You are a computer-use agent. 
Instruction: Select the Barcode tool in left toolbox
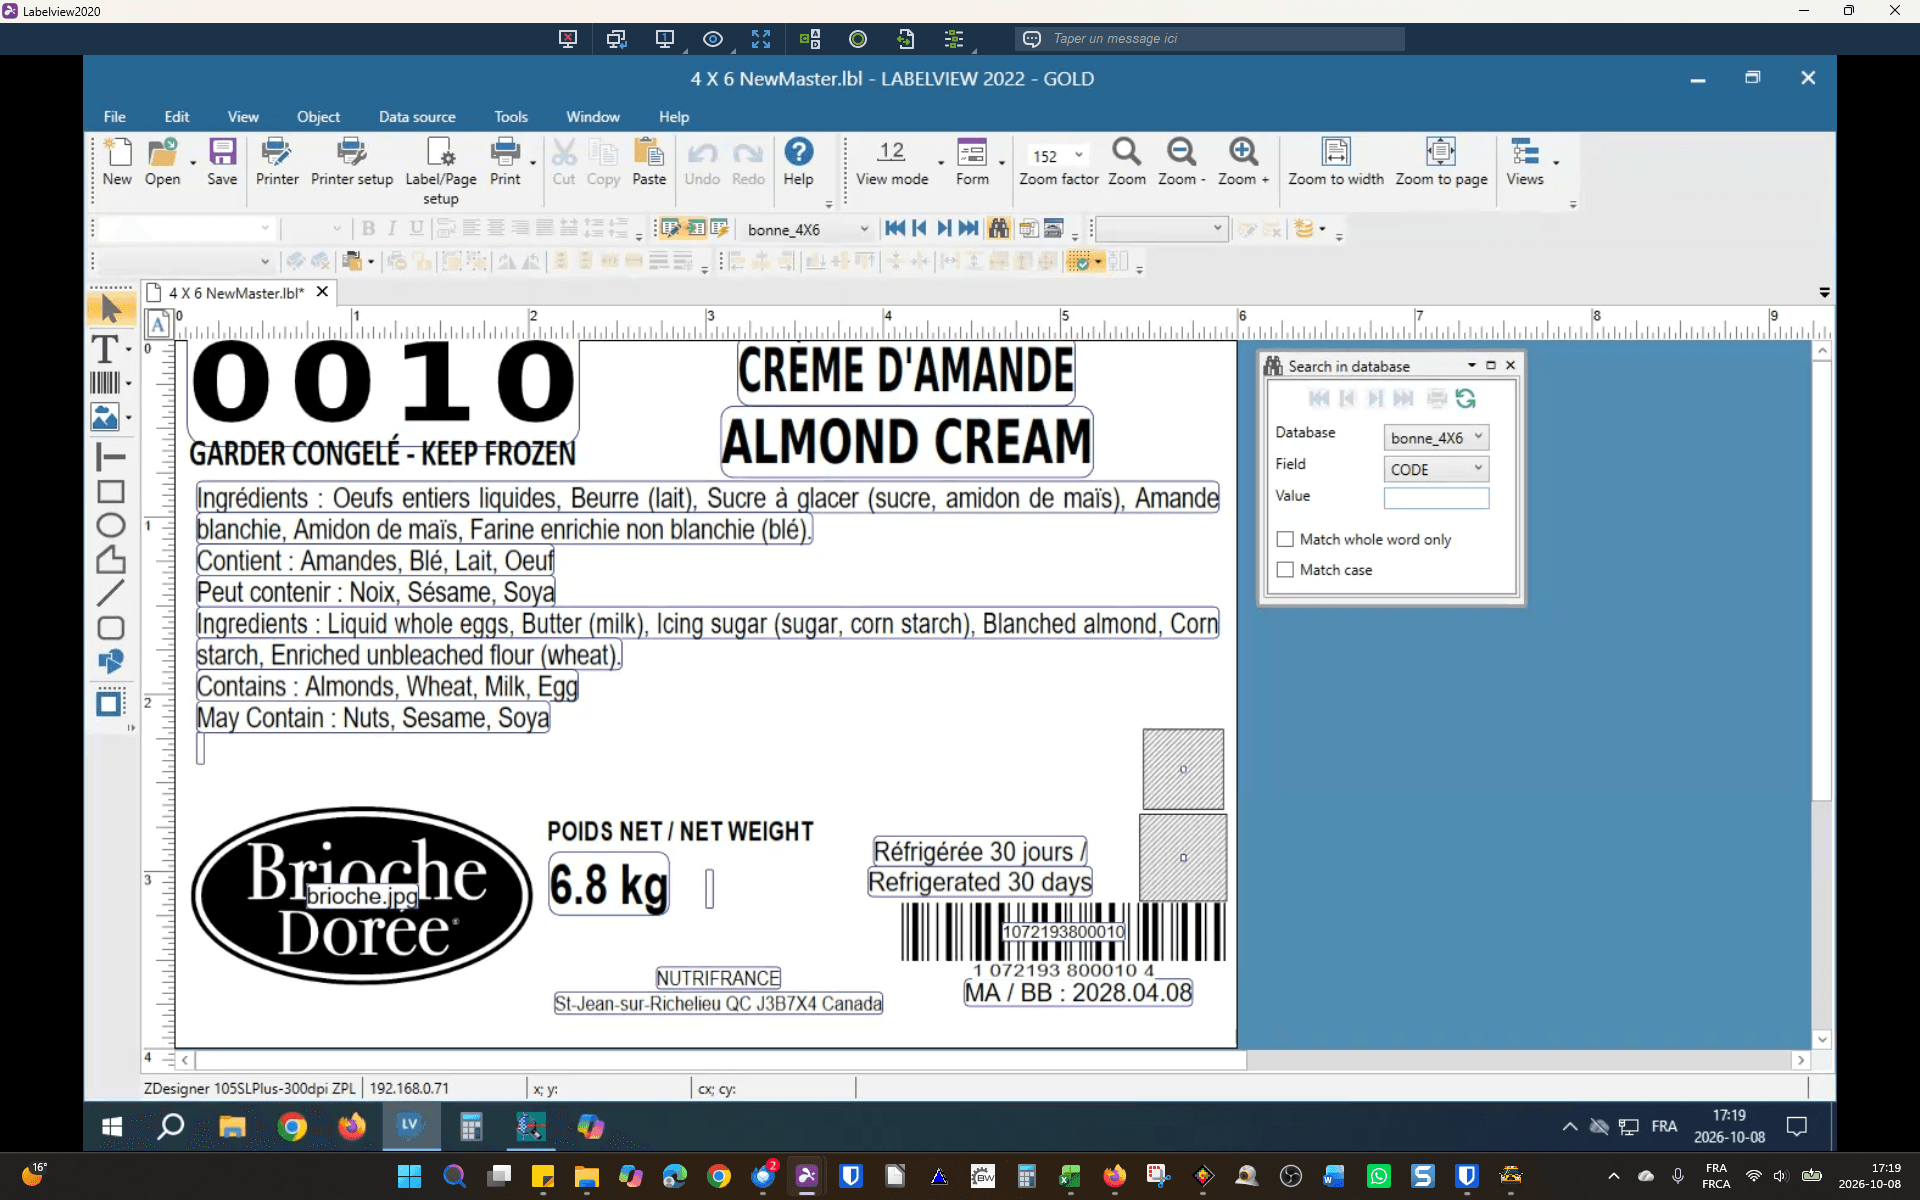coord(105,382)
